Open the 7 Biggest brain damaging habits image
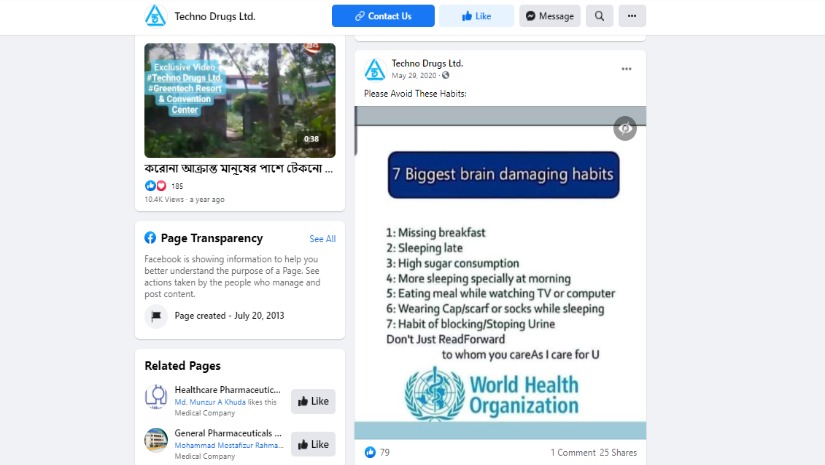Viewport: 825px width, 465px height. (500, 272)
